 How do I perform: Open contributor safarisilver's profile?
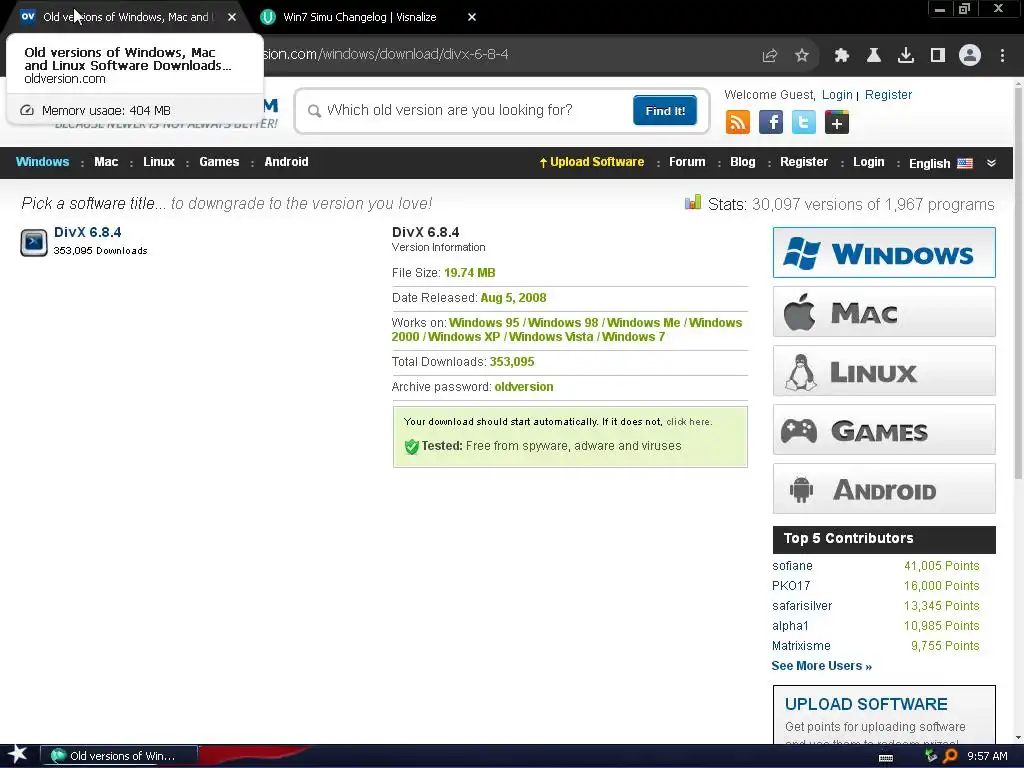(x=802, y=606)
